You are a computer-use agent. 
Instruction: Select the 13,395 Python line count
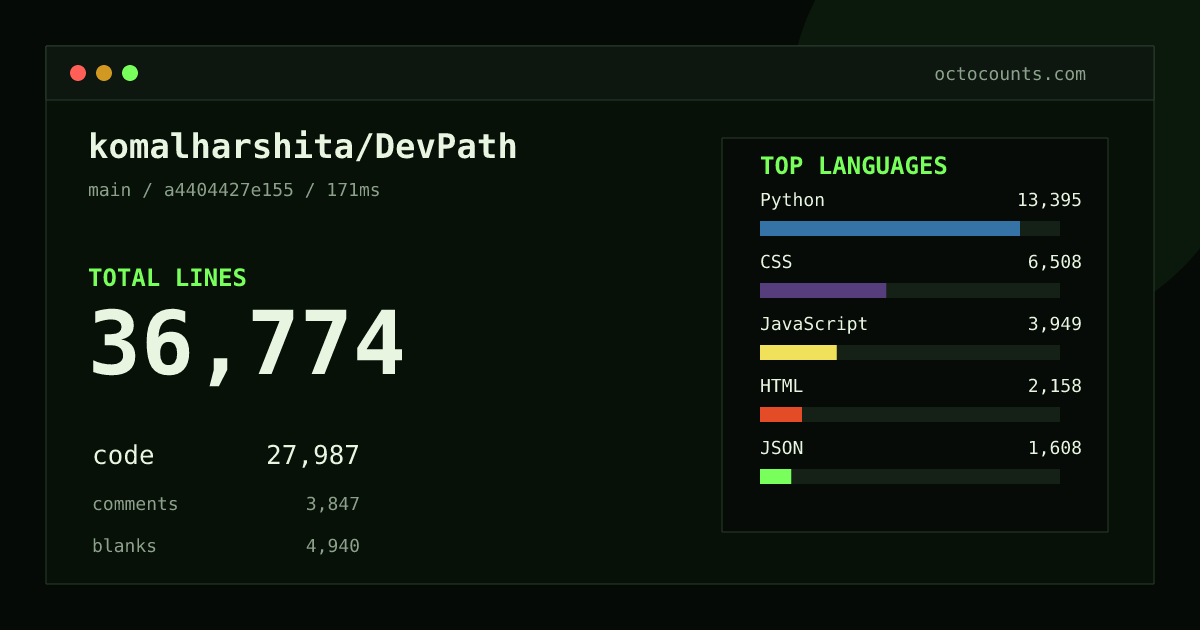pos(1049,200)
